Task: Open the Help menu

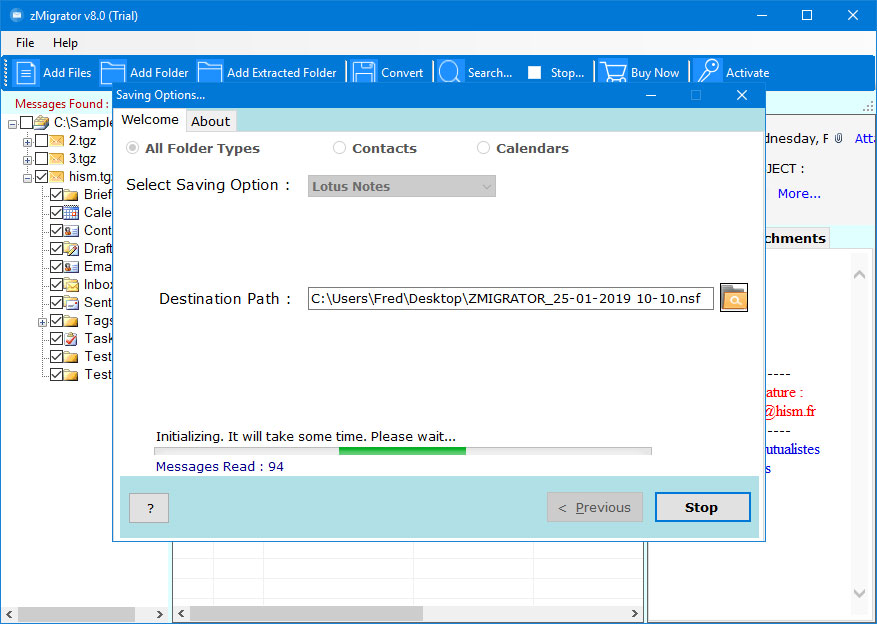Action: (x=65, y=43)
